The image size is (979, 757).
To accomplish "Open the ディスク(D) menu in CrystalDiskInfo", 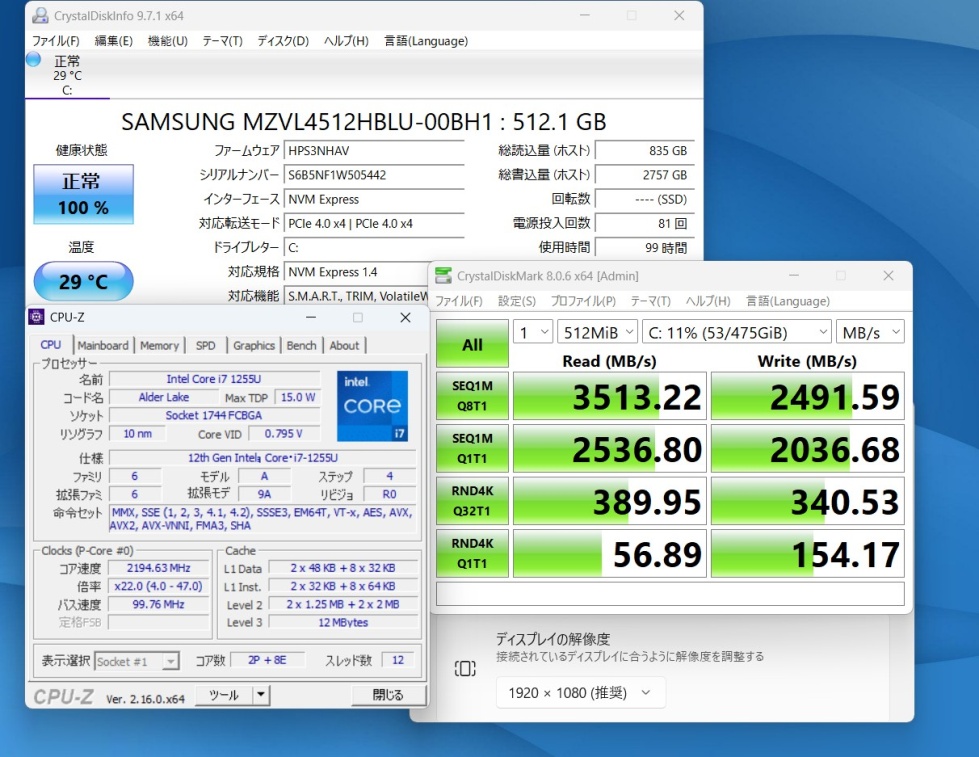I will [283, 41].
